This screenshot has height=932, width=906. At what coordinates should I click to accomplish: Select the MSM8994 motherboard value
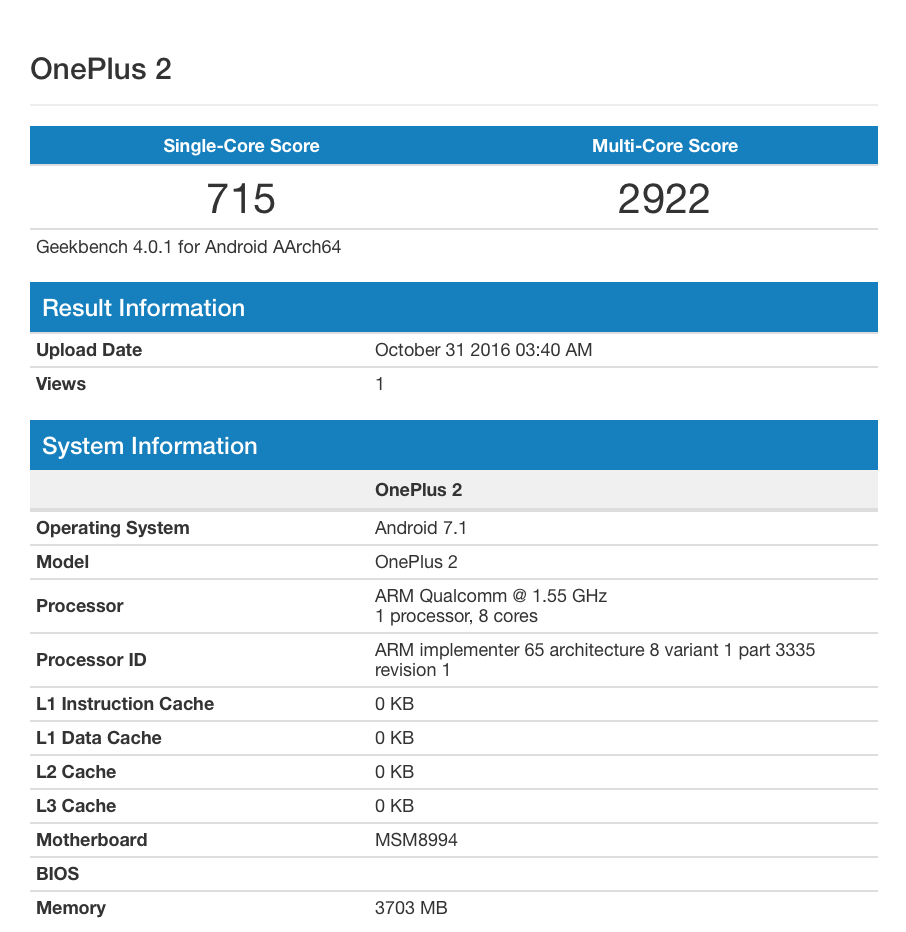click(x=416, y=840)
